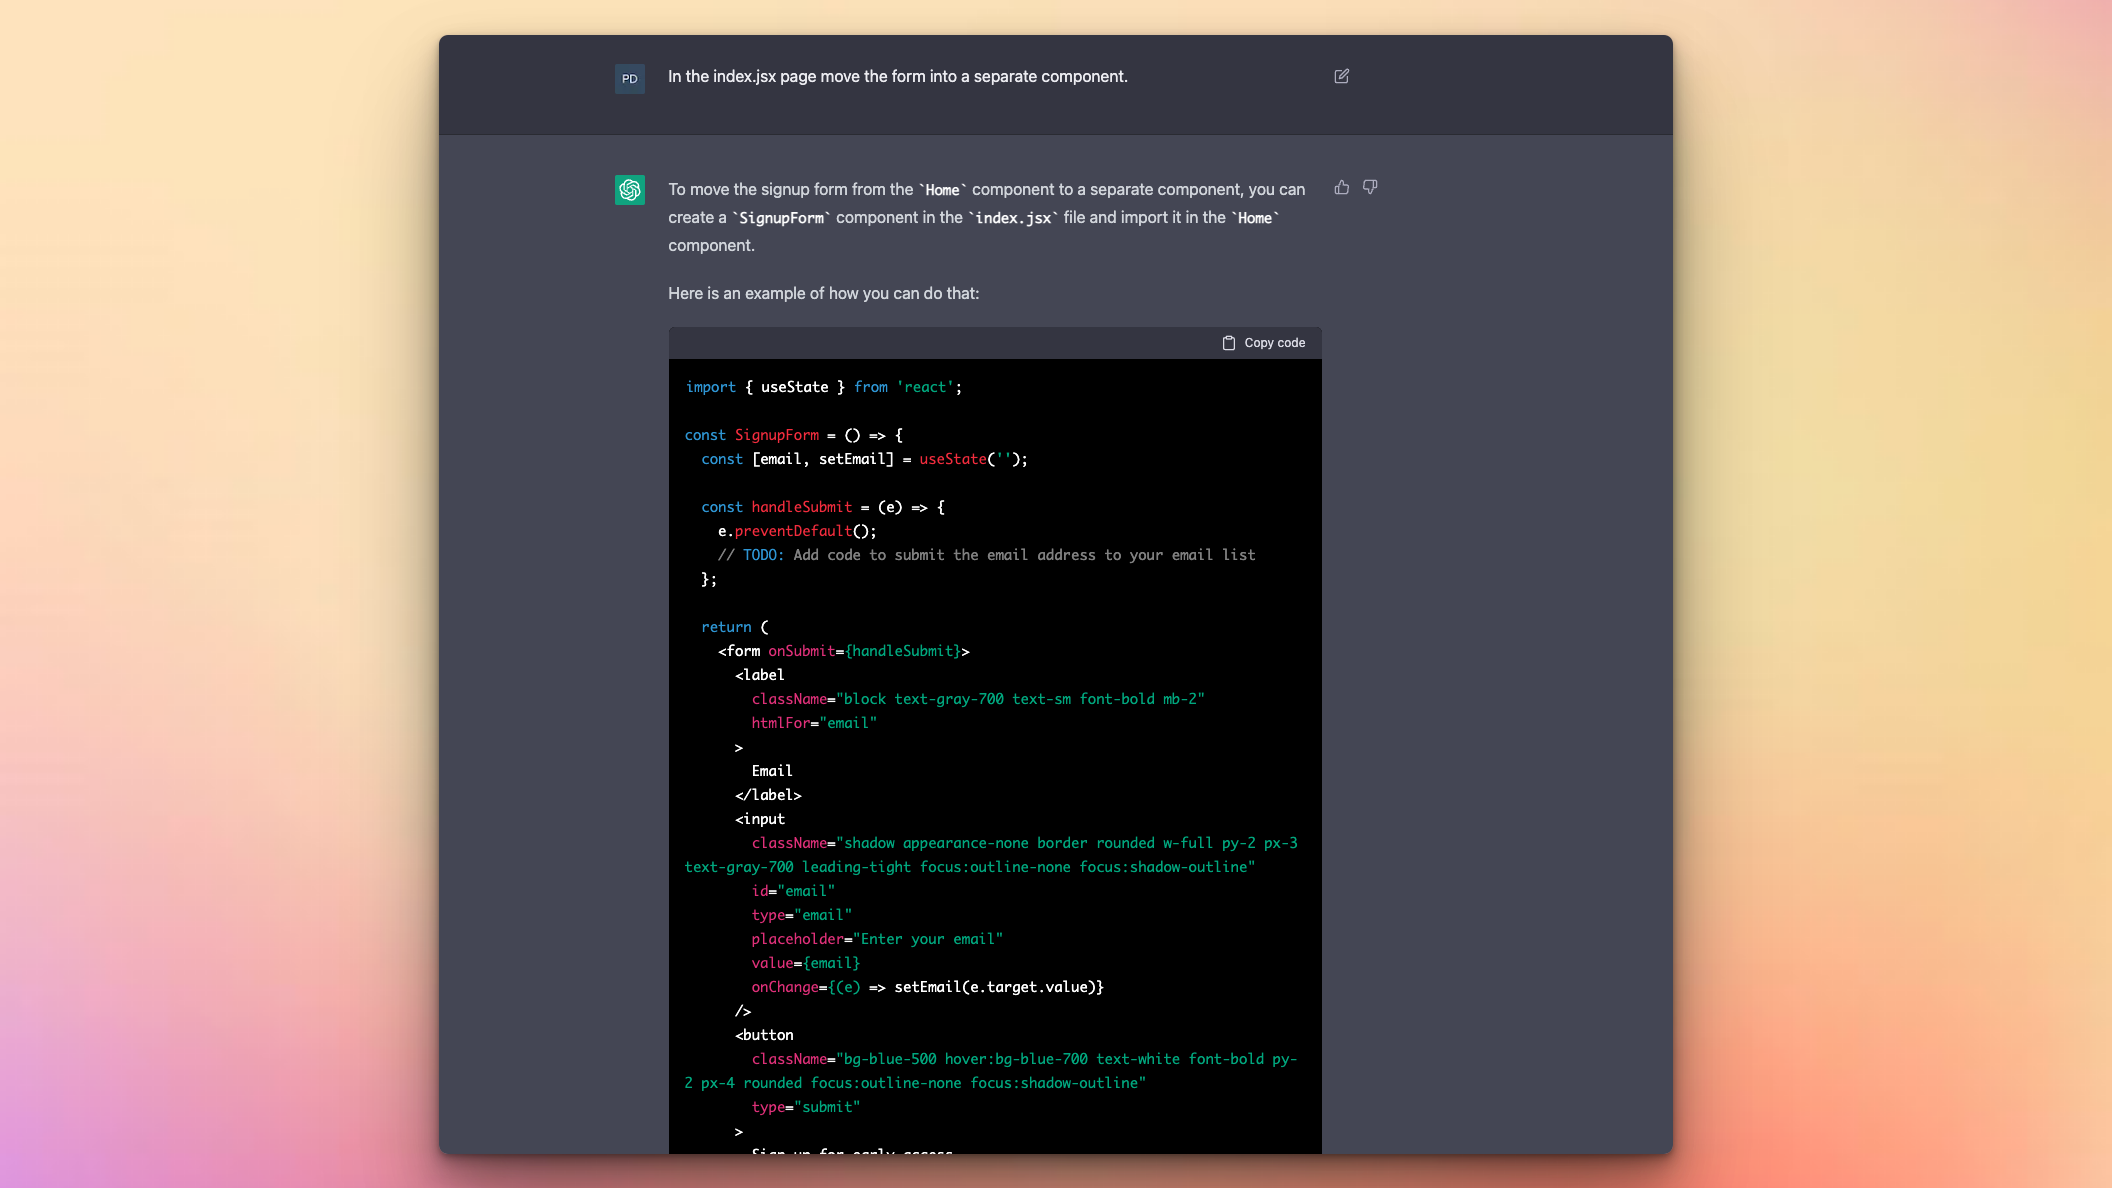Click the inline `index.jsx` code text
This screenshot has width=2112, height=1188.
click(1012, 218)
